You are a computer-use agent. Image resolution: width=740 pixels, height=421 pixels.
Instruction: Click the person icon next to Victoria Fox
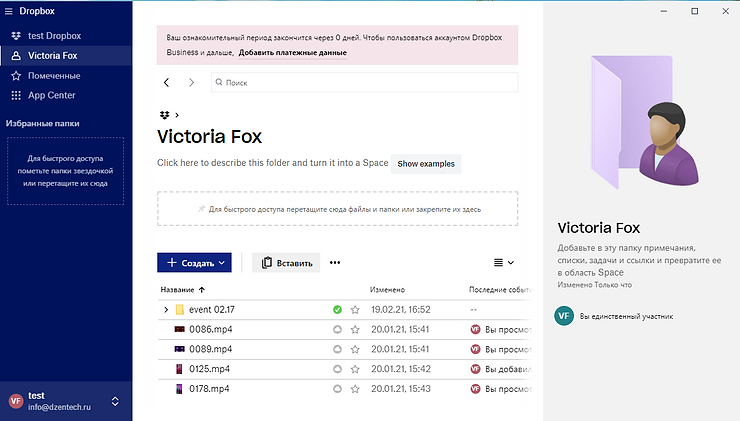tap(16, 56)
